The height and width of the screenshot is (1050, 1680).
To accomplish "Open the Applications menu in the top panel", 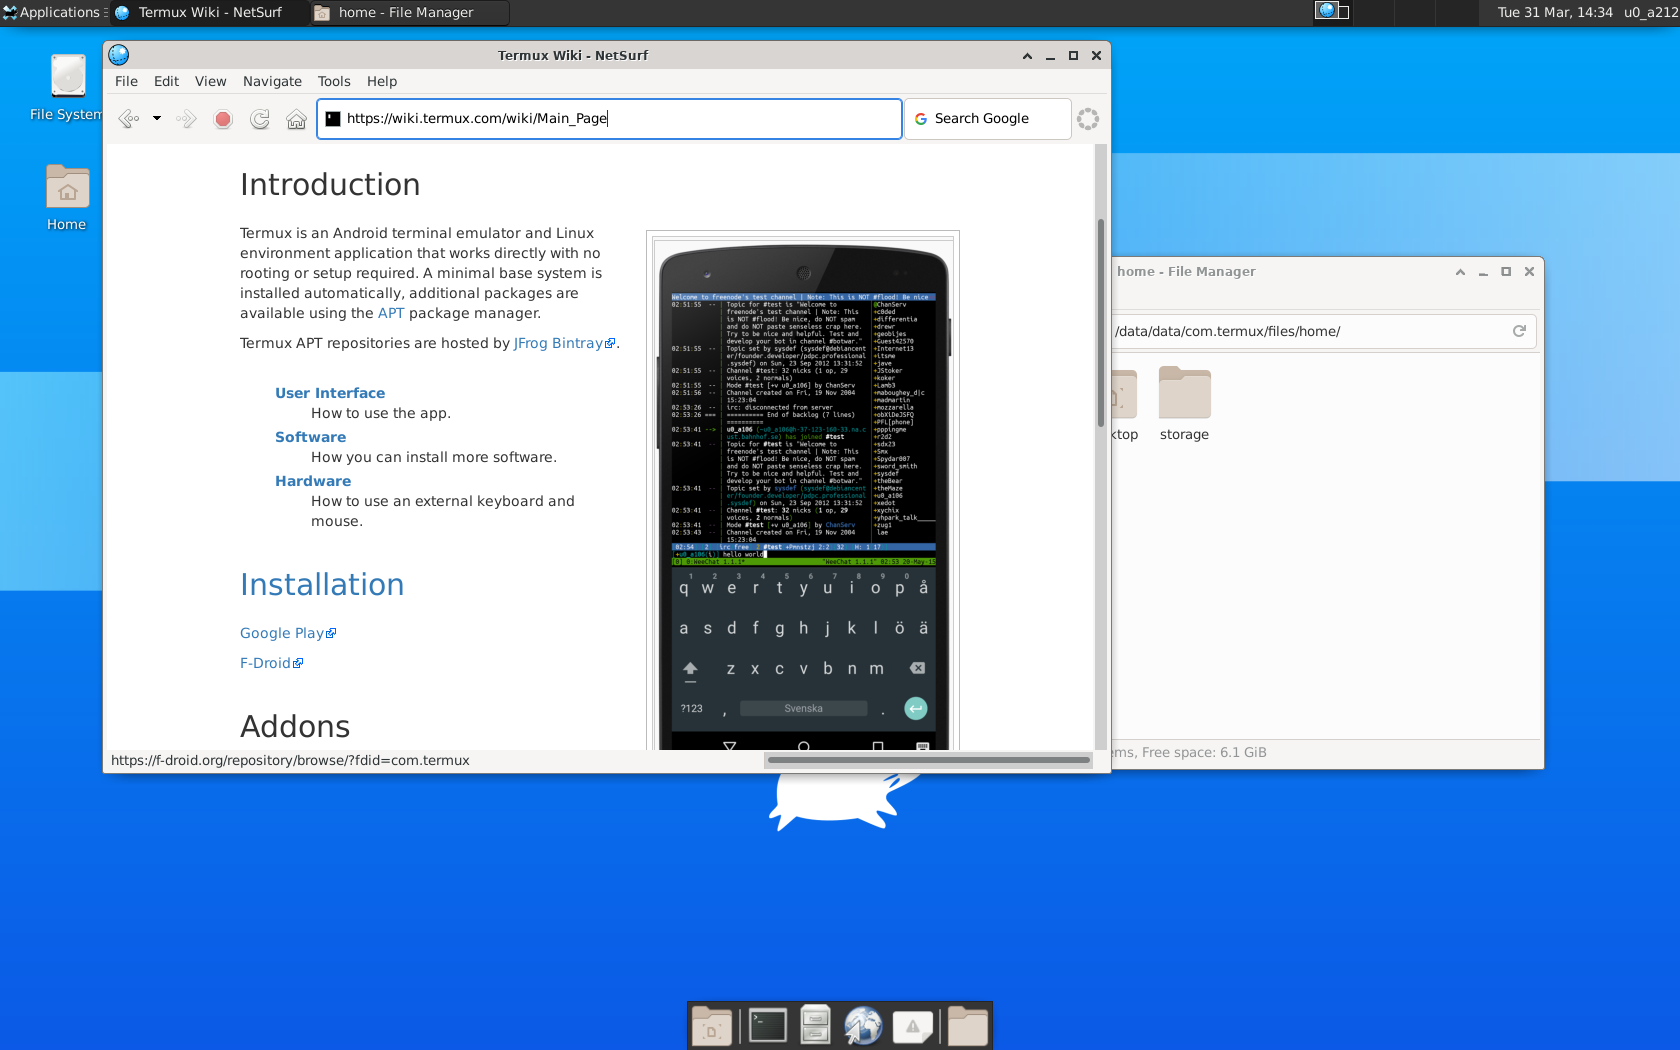I will (x=53, y=12).
